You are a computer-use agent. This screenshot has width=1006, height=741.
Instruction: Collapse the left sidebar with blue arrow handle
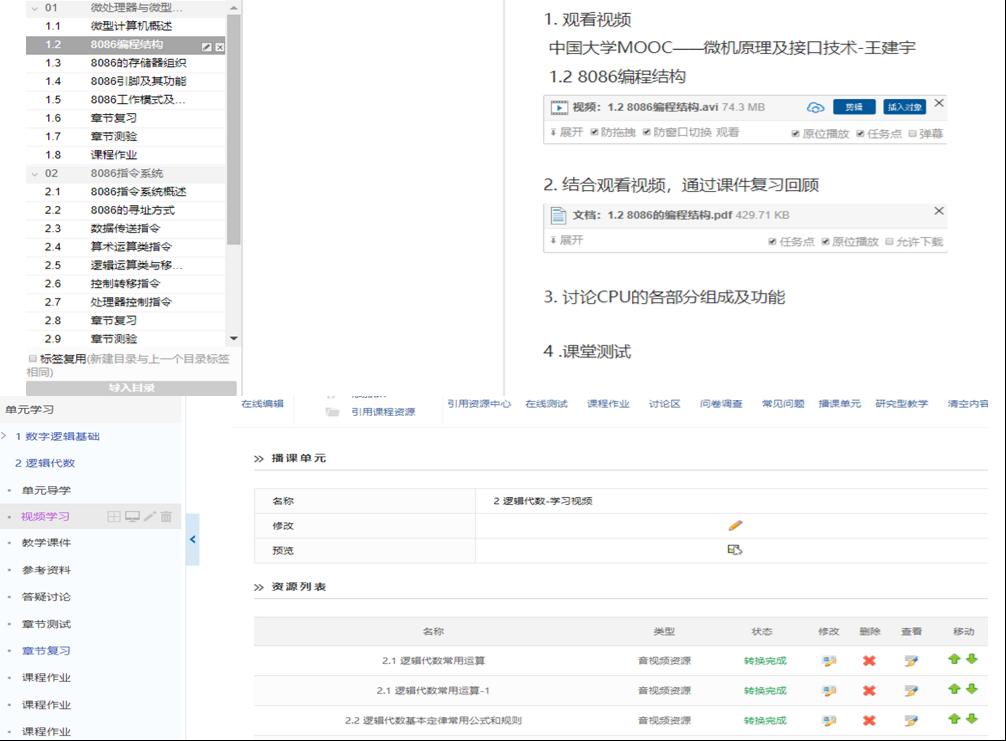(192, 539)
